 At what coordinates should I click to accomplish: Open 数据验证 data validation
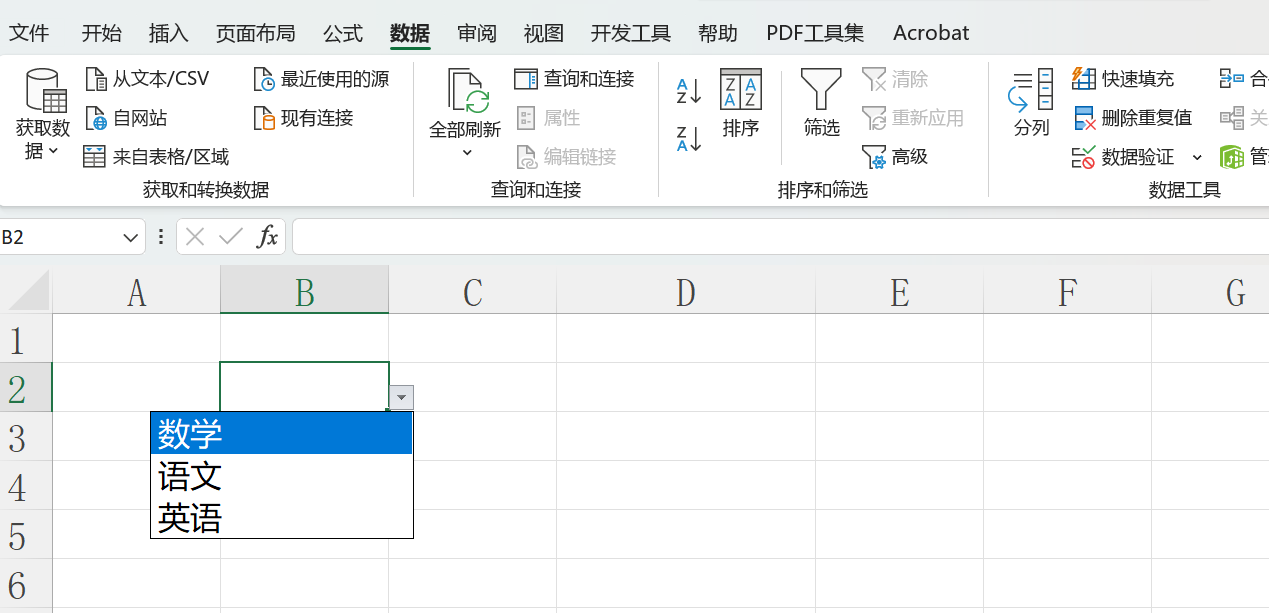1123,157
